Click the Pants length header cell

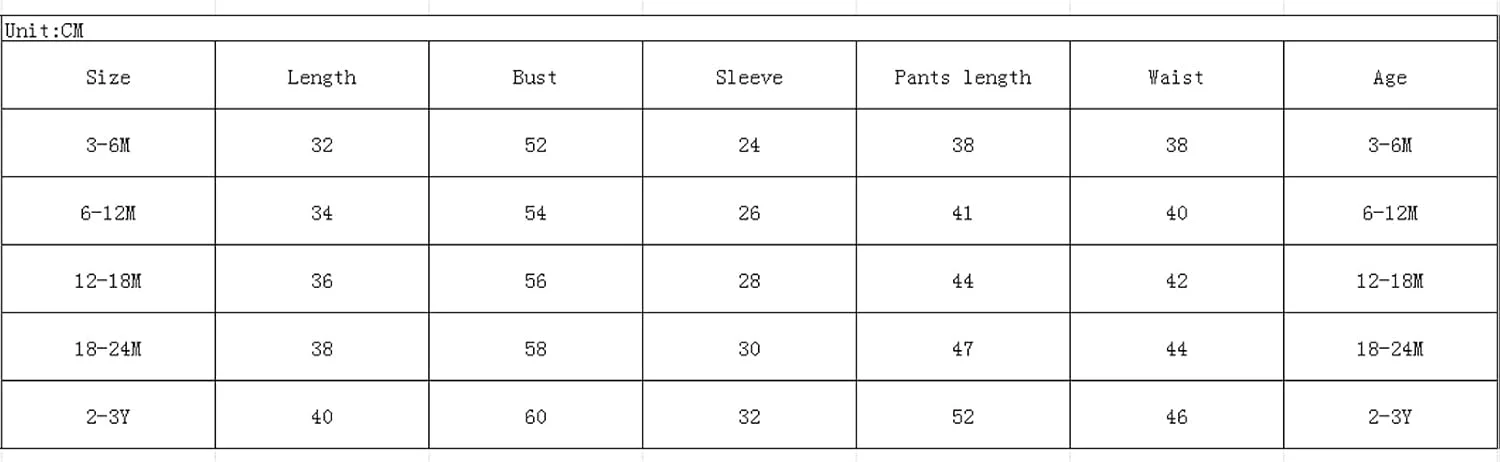962,77
